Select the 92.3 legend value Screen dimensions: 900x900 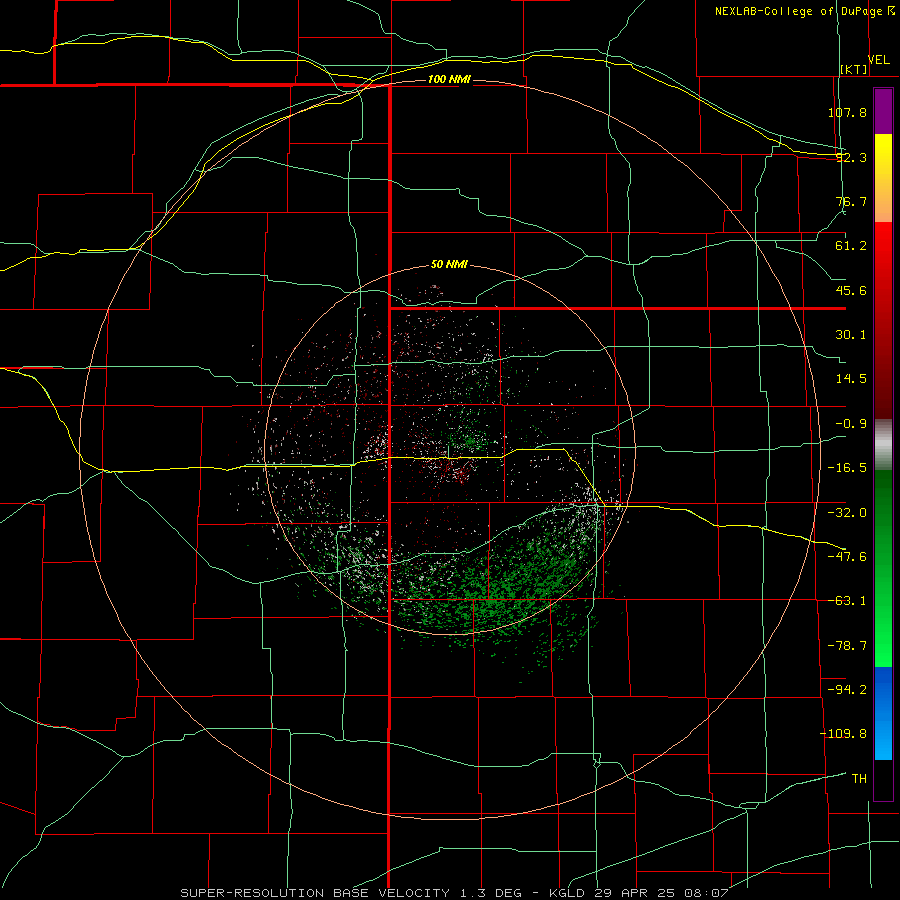pyautogui.click(x=851, y=157)
